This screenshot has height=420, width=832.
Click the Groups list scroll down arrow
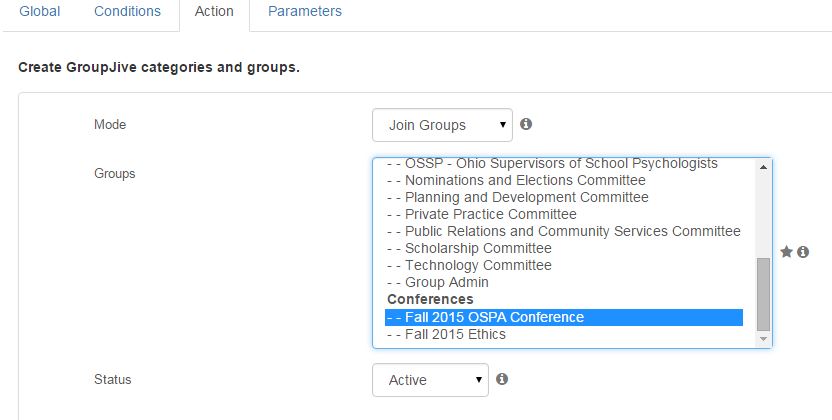coord(763,339)
